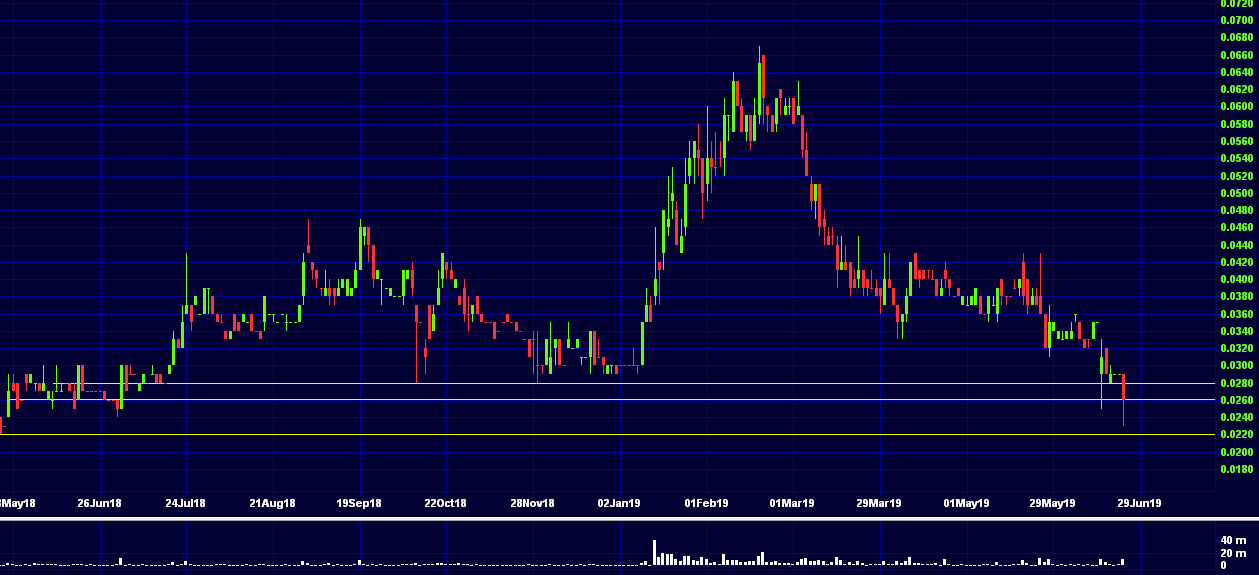Select the 0.0680 price axis label
Image resolution: width=1259 pixels, height=575 pixels.
(1237, 37)
